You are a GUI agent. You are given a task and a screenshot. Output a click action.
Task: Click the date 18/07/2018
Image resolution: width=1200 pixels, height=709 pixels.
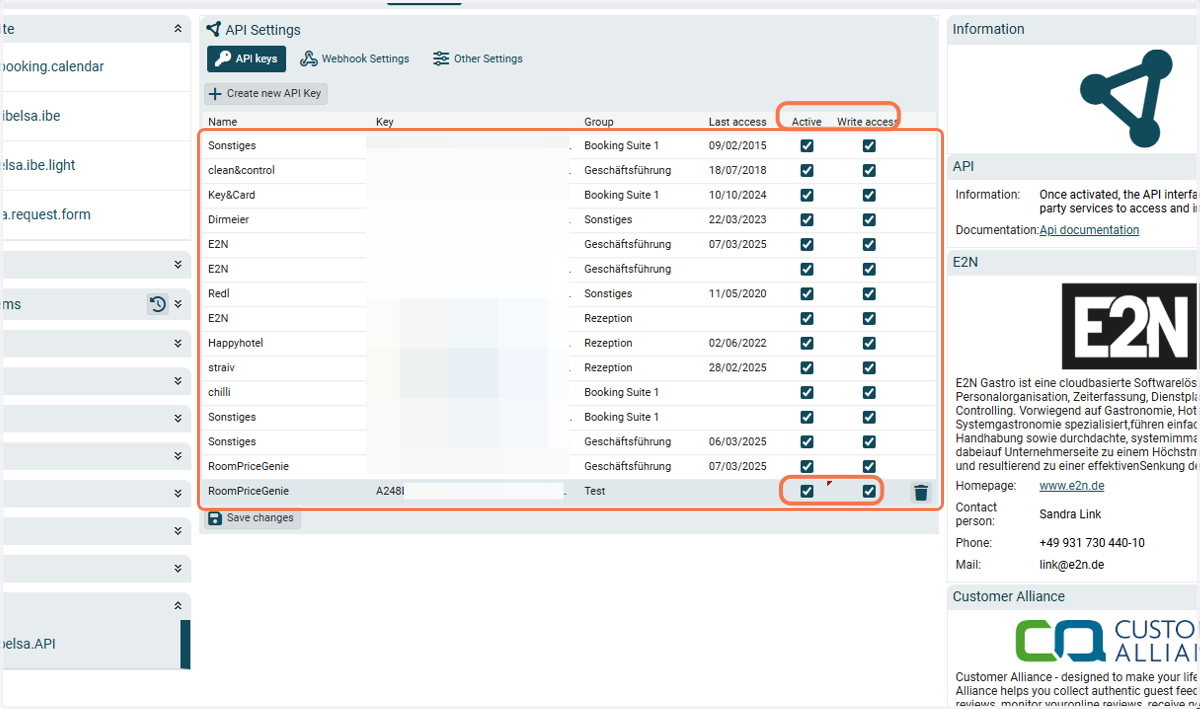click(x=737, y=170)
